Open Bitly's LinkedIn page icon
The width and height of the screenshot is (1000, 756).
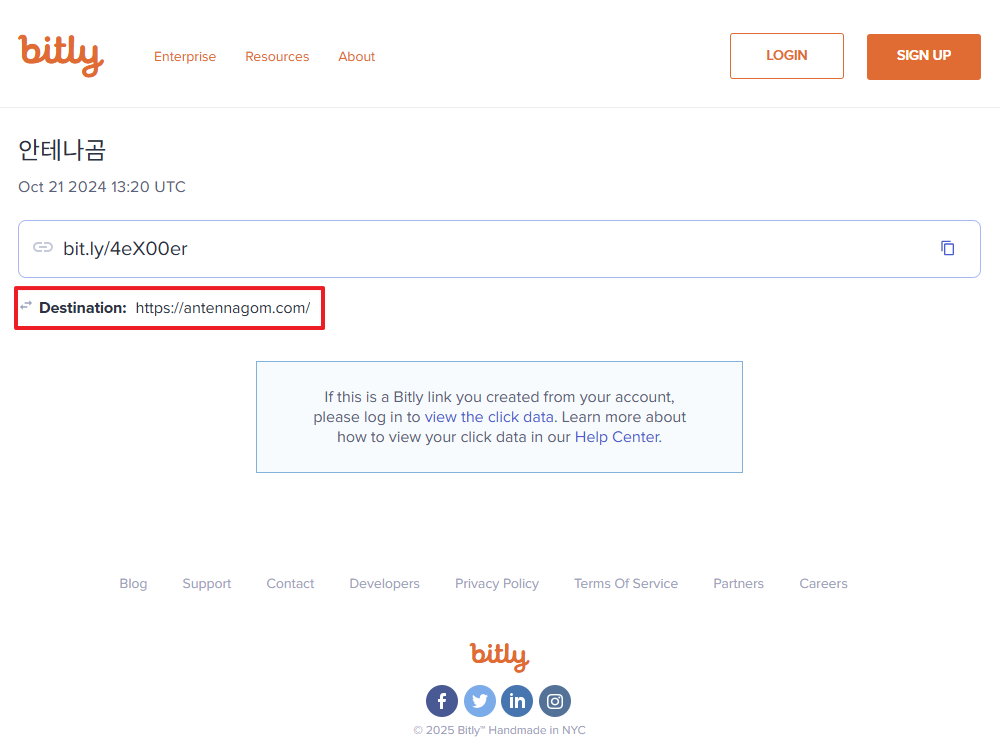click(x=517, y=701)
